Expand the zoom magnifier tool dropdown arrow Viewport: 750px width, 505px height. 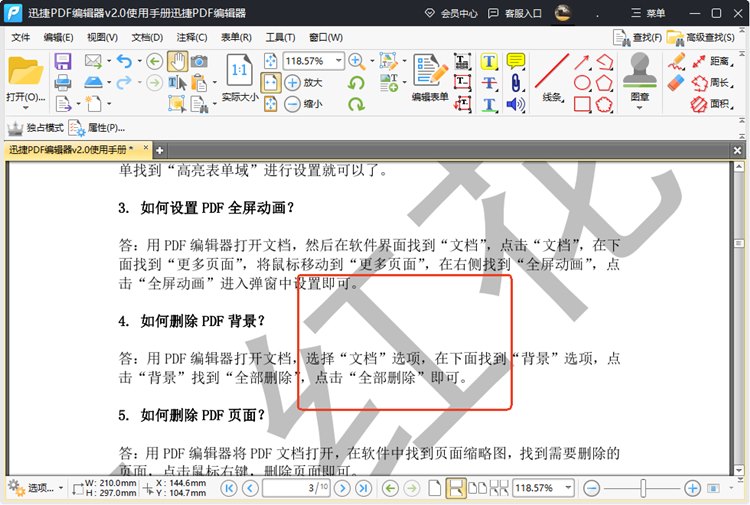pos(372,61)
